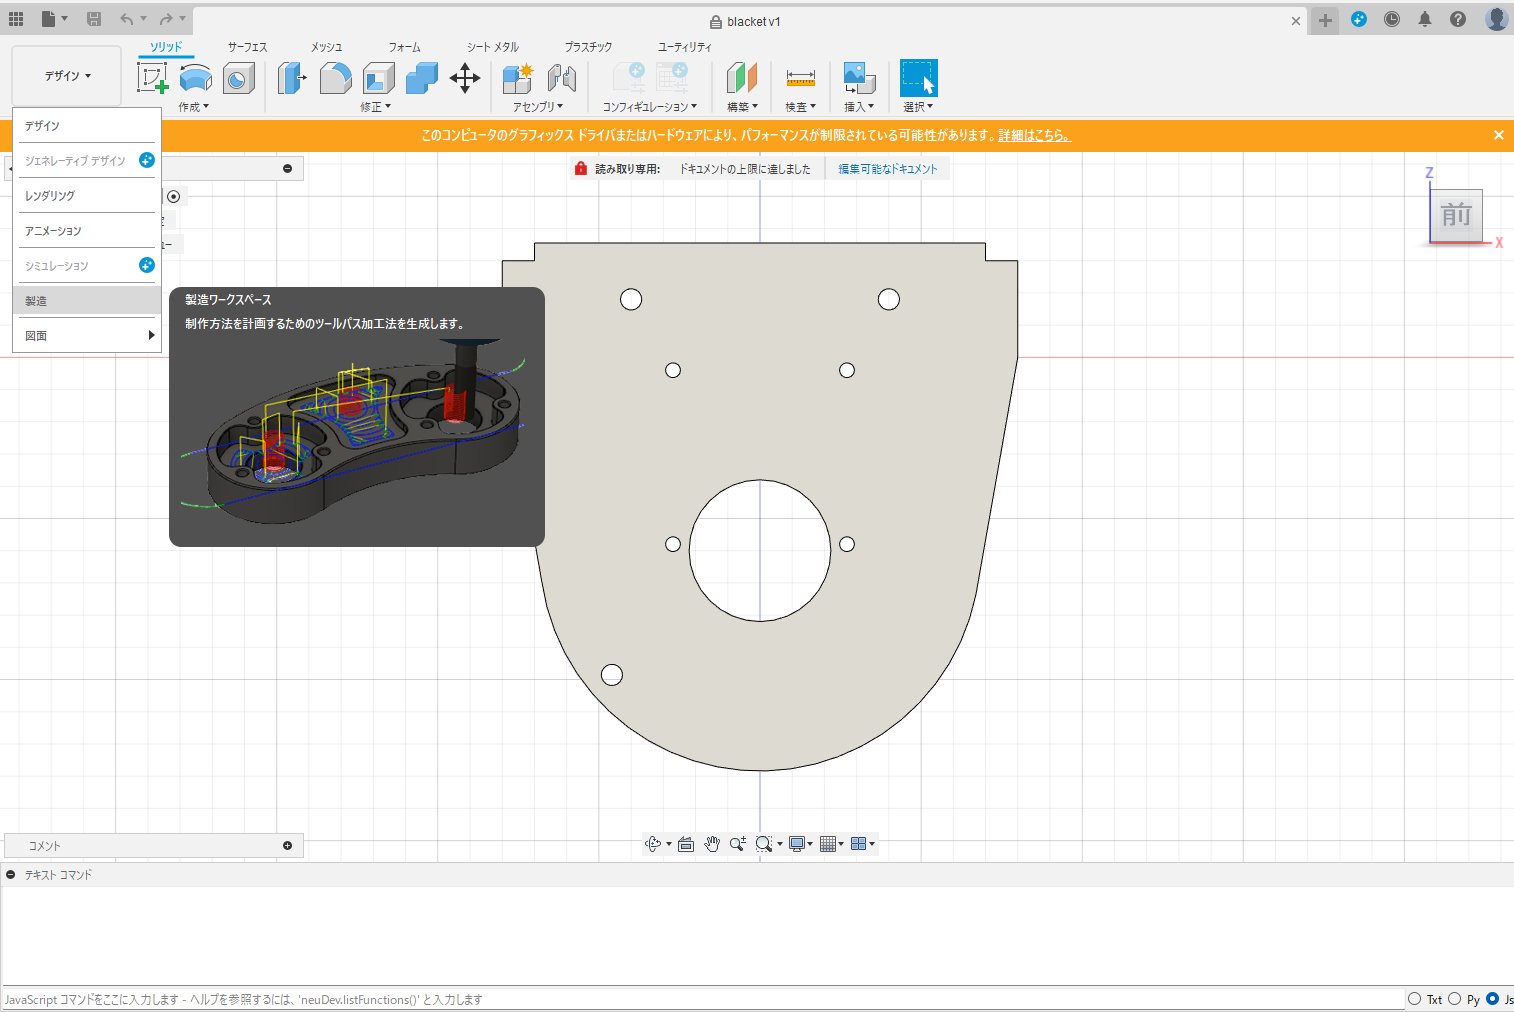Click the Measure ruler icon

coord(801,78)
